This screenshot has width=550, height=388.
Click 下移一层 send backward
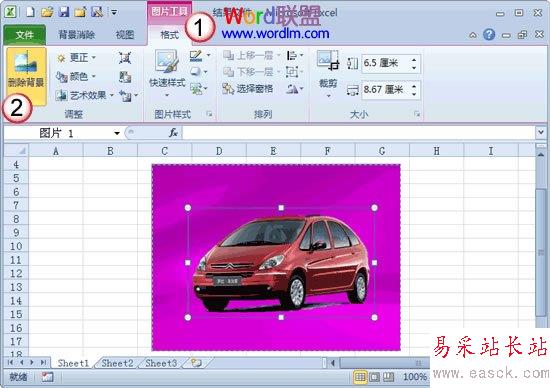pos(251,72)
